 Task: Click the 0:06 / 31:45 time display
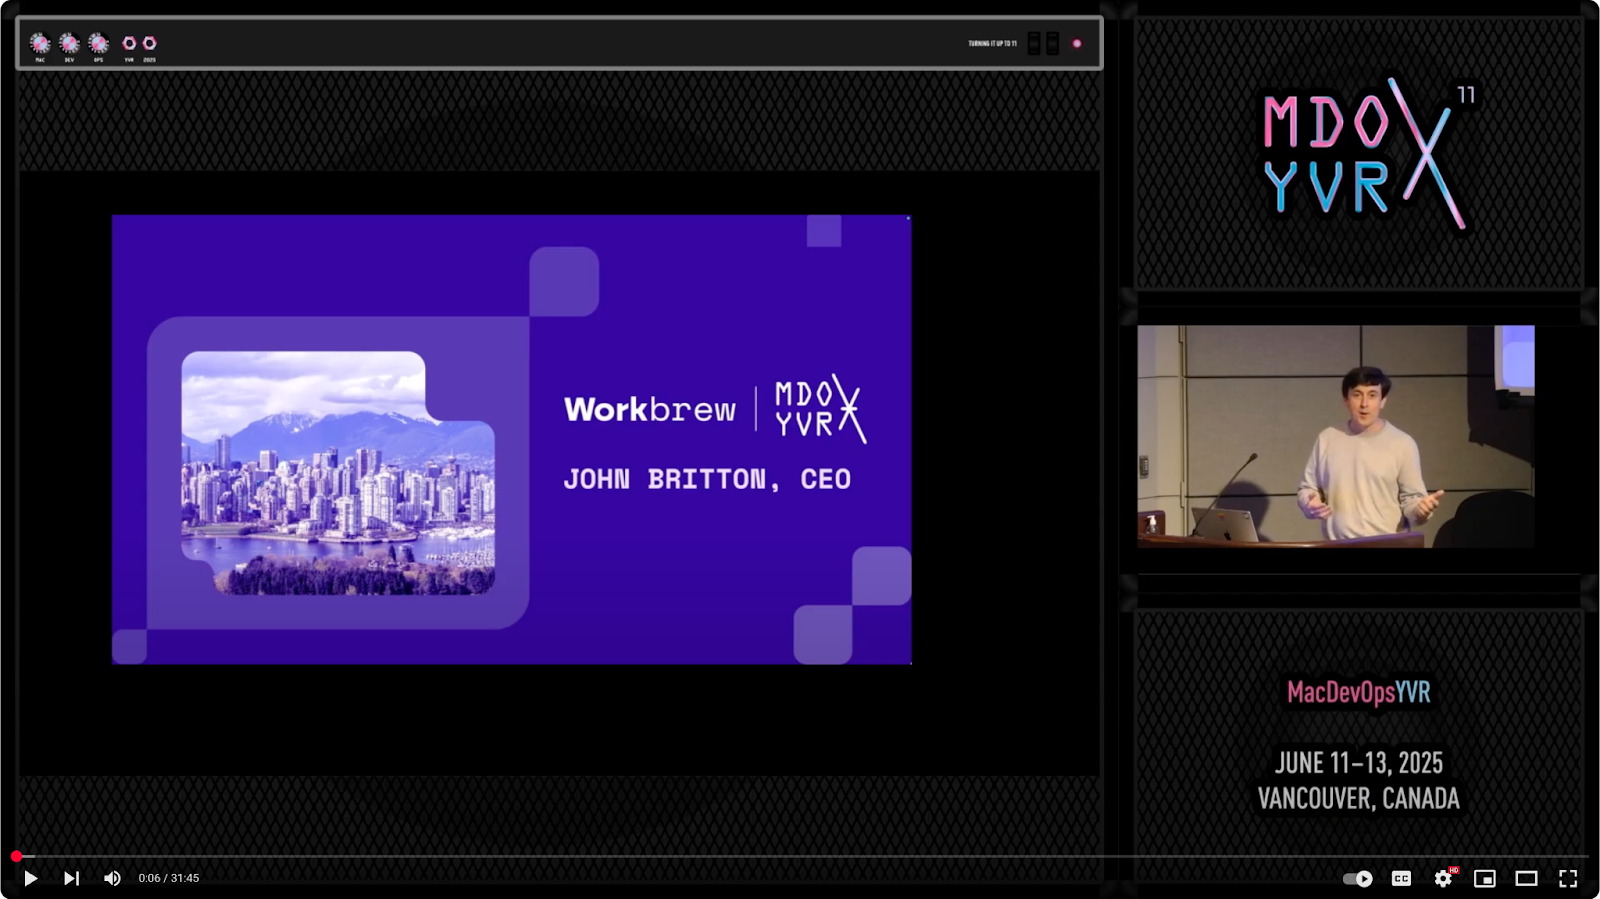point(169,878)
